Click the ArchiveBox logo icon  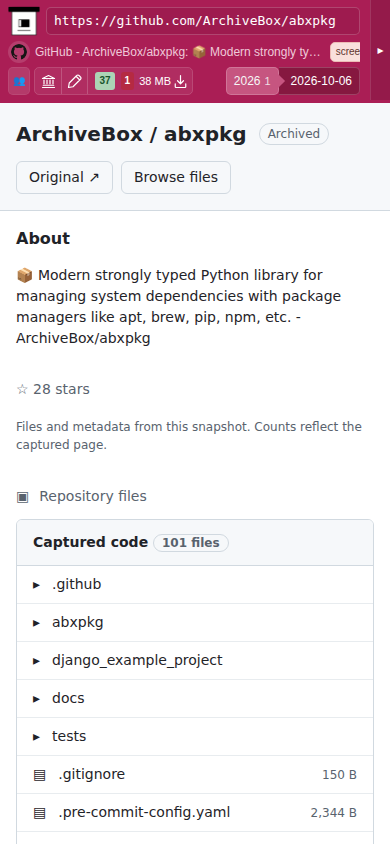click(x=24, y=21)
